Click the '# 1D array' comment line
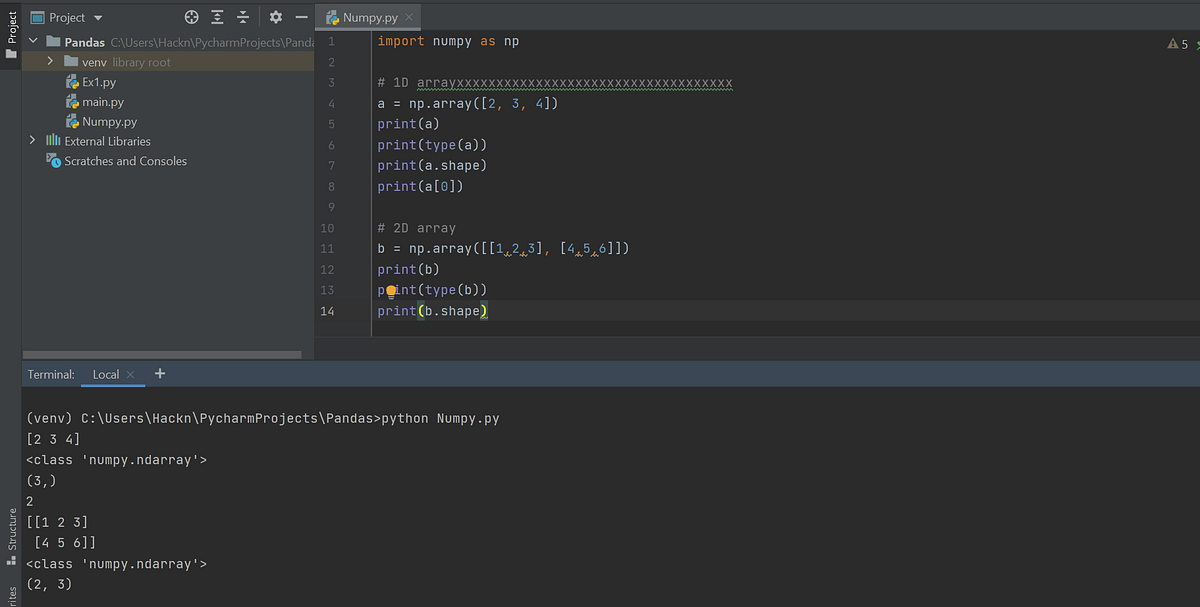 point(555,83)
